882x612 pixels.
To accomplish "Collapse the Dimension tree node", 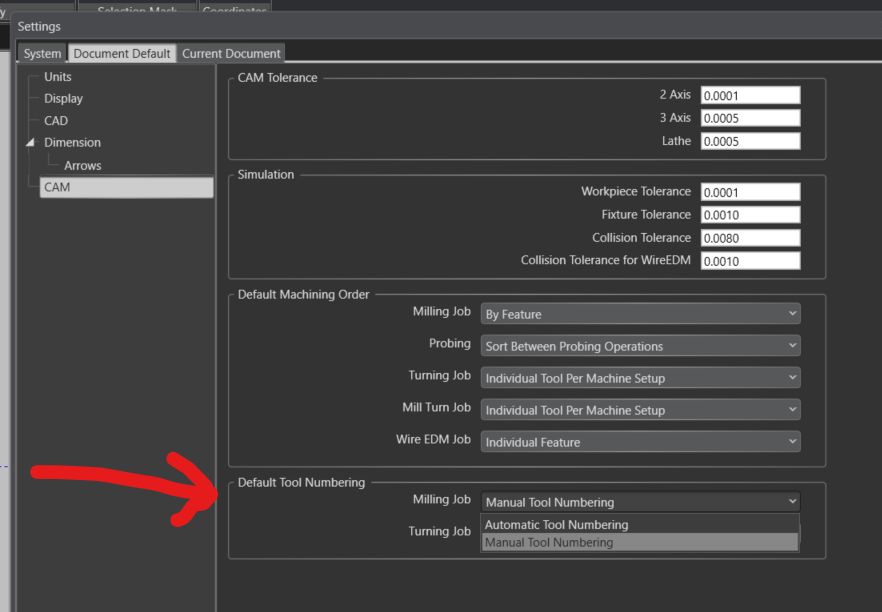I will 30,142.
